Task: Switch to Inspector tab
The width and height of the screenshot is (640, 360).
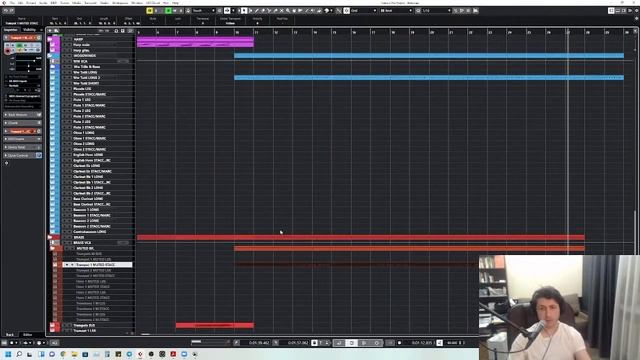Action: click(11, 29)
